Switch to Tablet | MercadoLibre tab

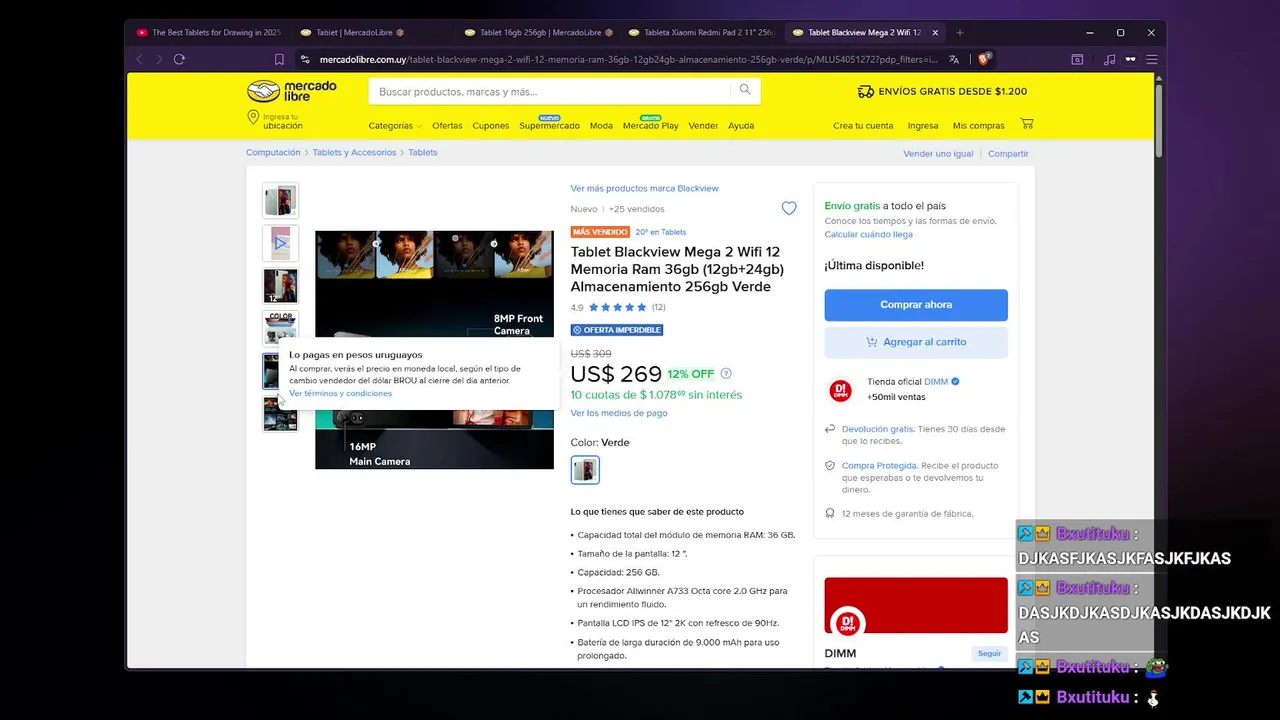(368, 32)
